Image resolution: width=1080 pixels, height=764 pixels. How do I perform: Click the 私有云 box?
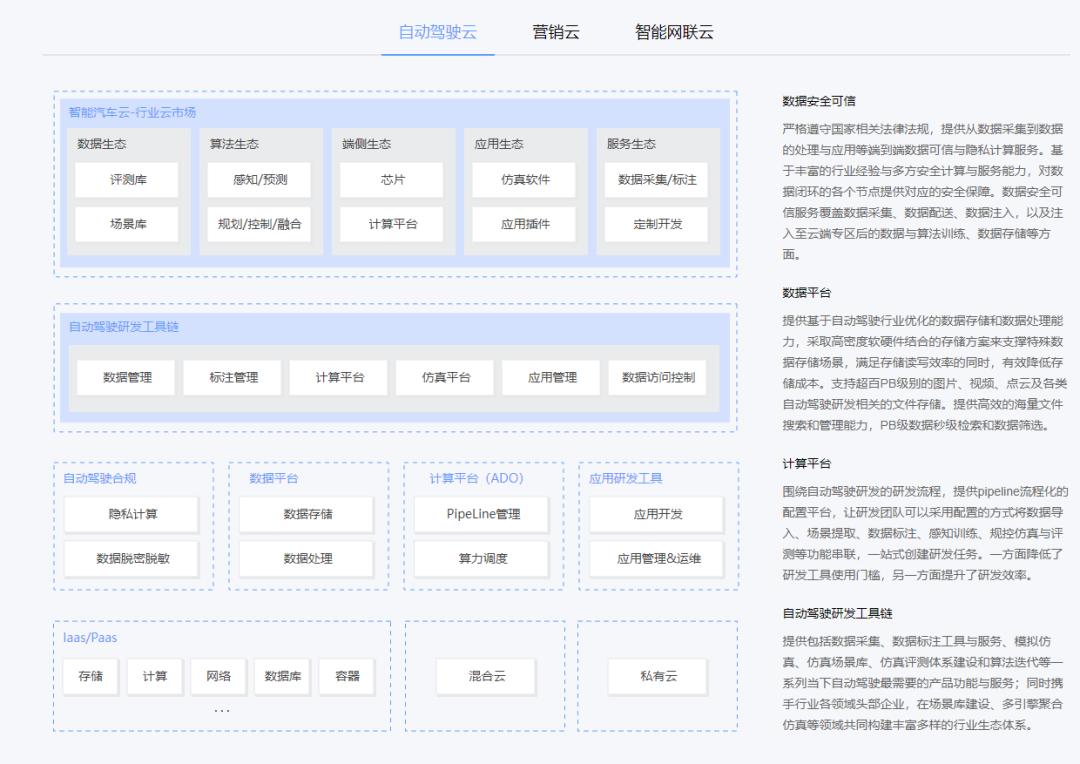point(658,677)
